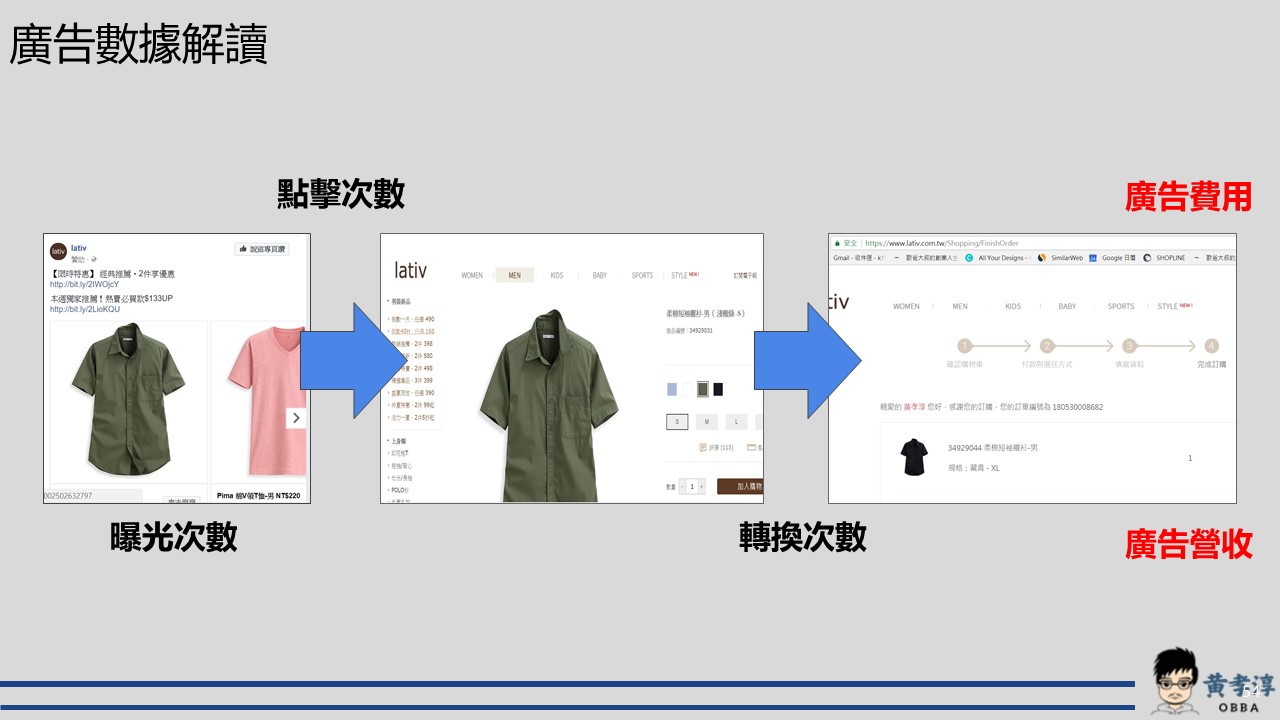Click the lativ round avatar in Facebook ad
This screenshot has width=1280, height=720.
click(58, 251)
